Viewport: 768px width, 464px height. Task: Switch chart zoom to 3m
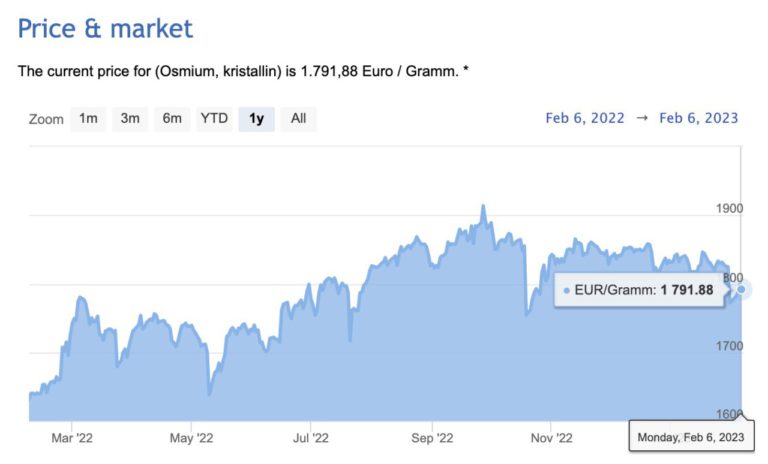tap(130, 119)
